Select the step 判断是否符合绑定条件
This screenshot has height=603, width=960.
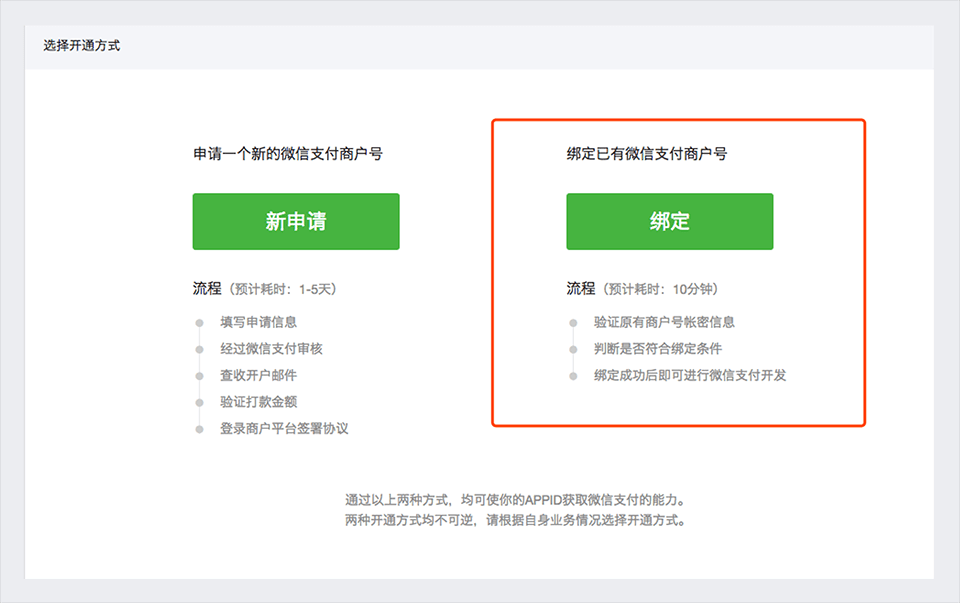658,349
